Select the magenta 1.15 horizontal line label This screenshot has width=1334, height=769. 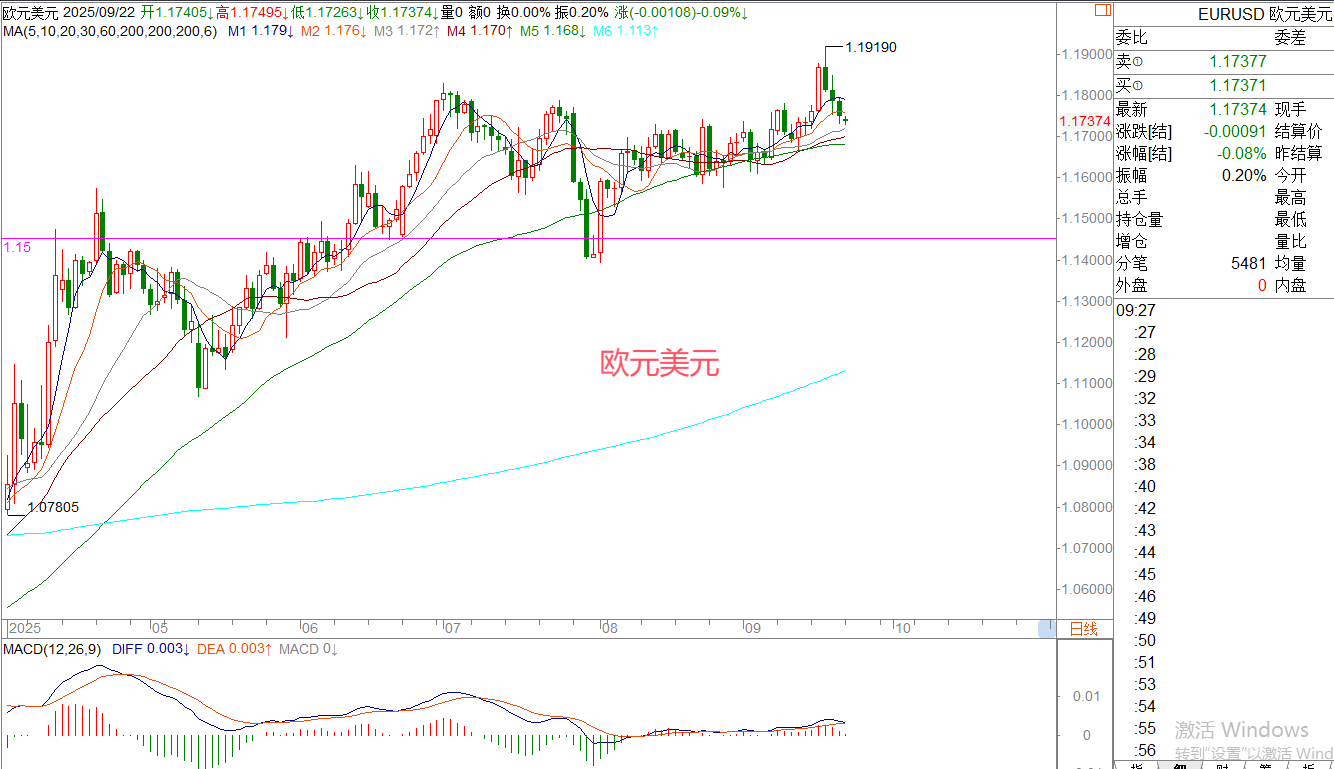(x=16, y=246)
